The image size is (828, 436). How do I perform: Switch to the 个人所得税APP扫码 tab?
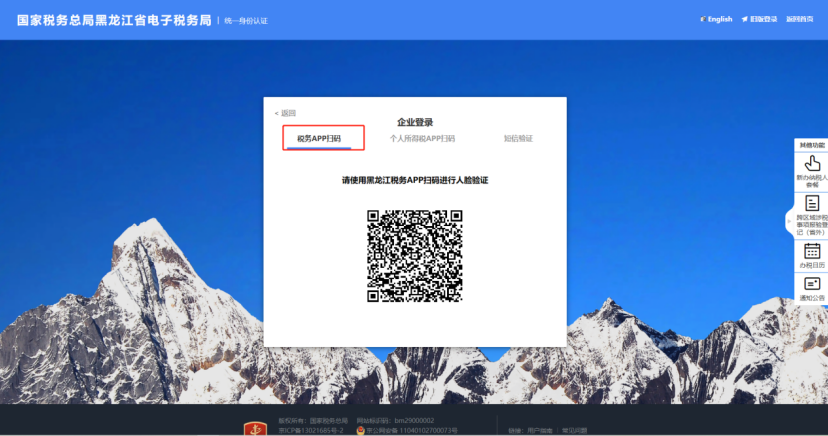coord(422,138)
